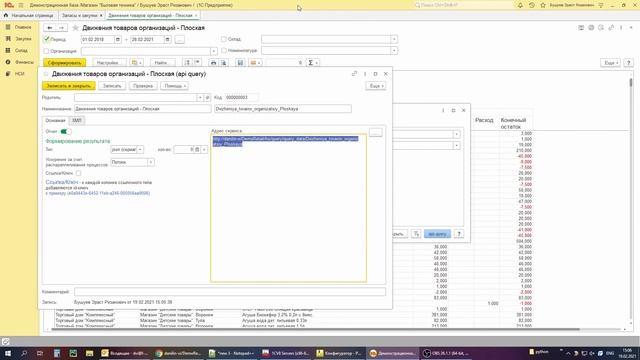
Task: Click the Настройки button
Action: click(109, 63)
